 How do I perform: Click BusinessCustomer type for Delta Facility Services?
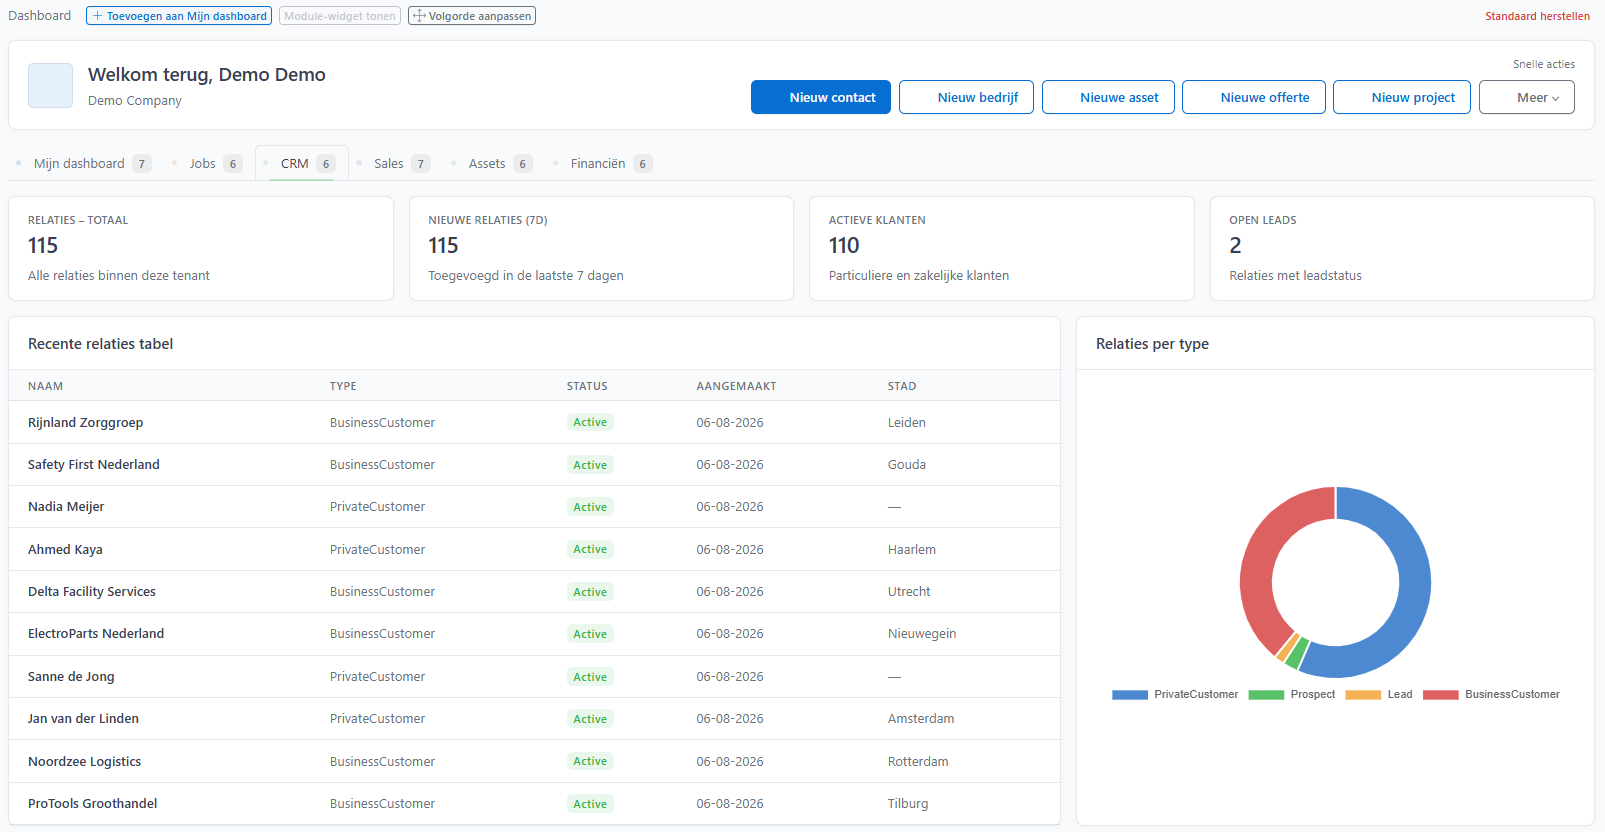click(x=382, y=591)
